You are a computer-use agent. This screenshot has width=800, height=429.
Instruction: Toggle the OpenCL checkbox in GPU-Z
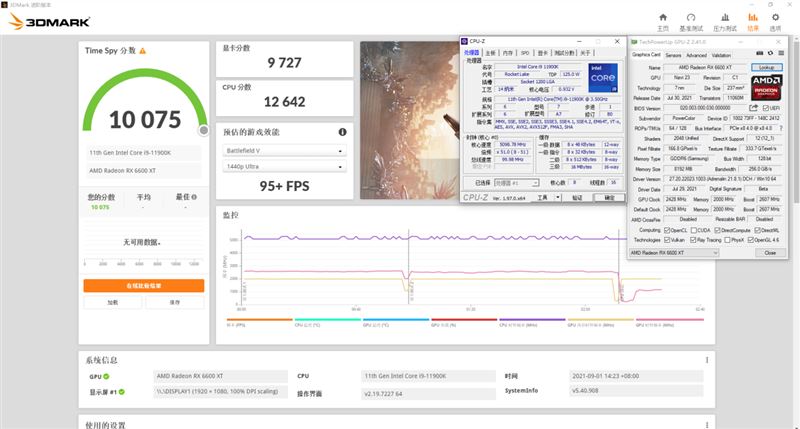667,230
